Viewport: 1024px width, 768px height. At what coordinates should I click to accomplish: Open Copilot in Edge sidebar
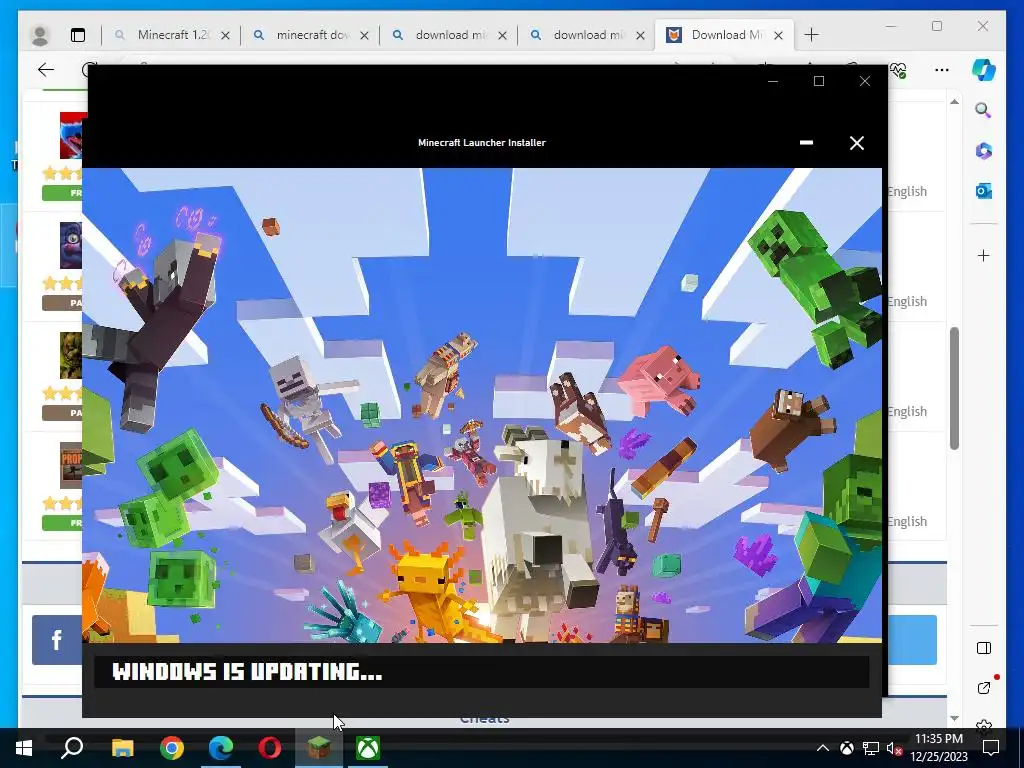tap(984, 70)
